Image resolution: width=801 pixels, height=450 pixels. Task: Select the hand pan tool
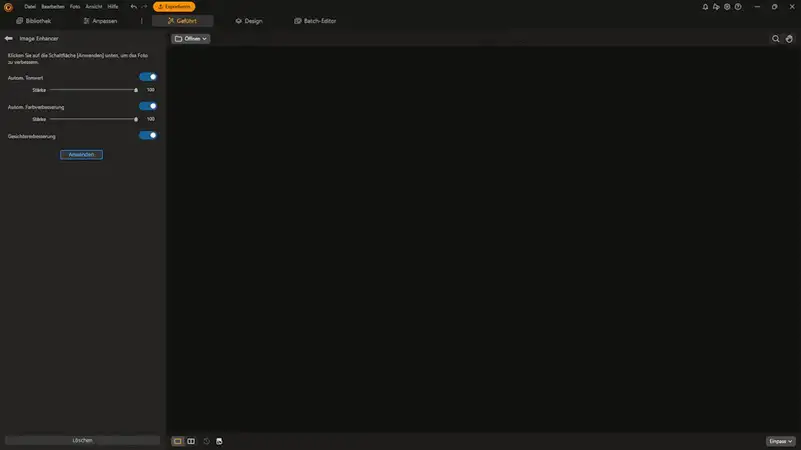(x=789, y=39)
